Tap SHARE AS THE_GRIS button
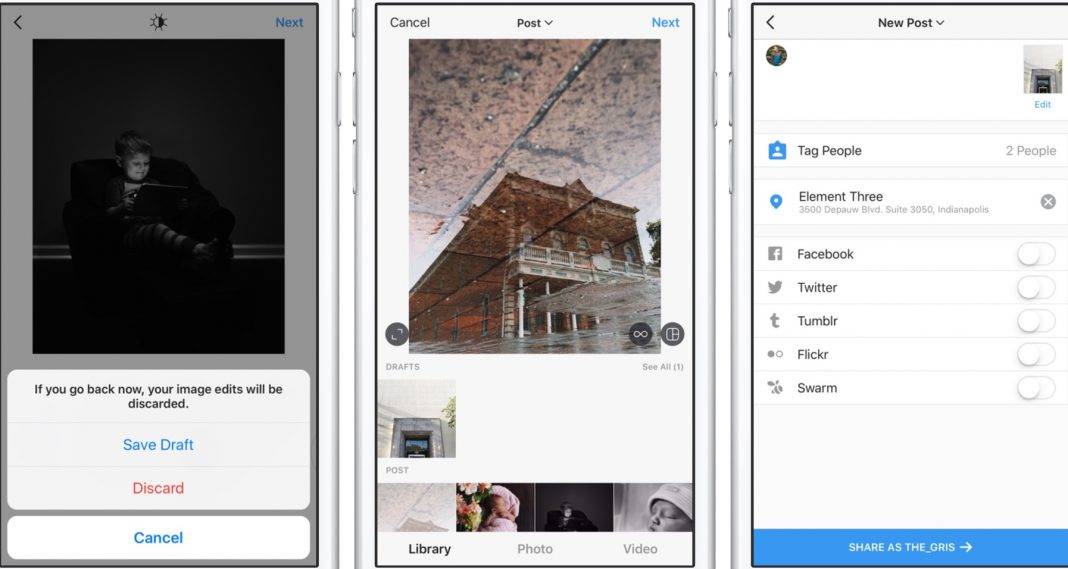 911,547
